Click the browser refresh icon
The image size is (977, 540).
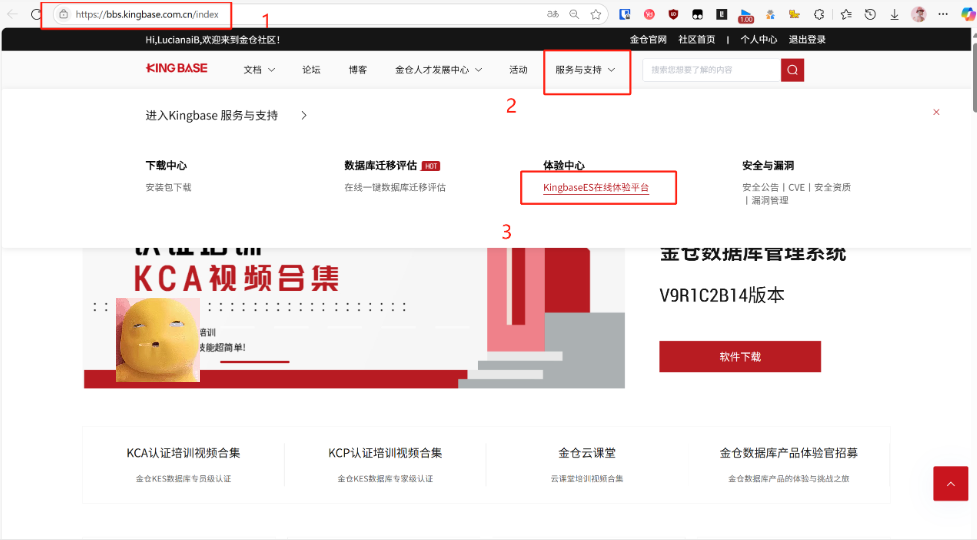[x=36, y=14]
